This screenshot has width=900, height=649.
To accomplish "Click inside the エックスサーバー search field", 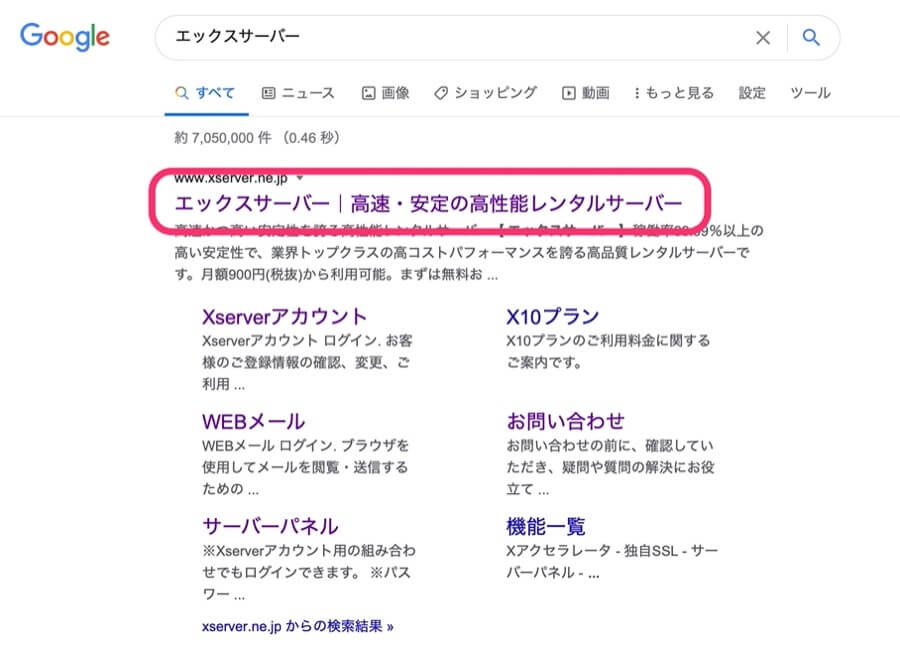I will coord(450,38).
